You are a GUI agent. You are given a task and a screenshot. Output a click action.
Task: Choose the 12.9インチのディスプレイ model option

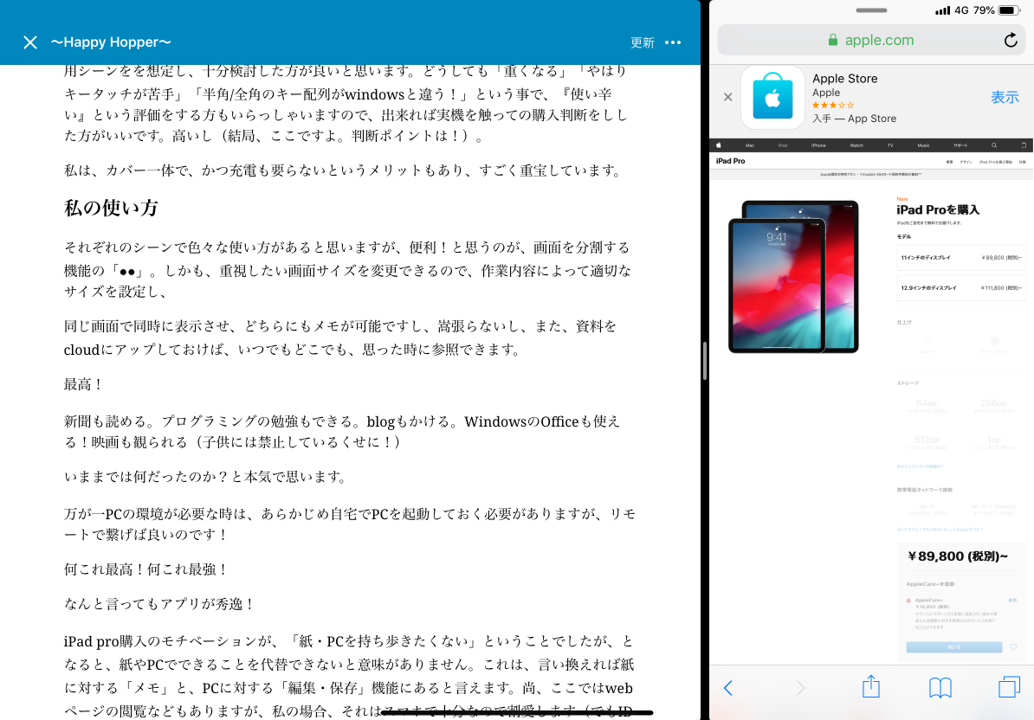960,287
